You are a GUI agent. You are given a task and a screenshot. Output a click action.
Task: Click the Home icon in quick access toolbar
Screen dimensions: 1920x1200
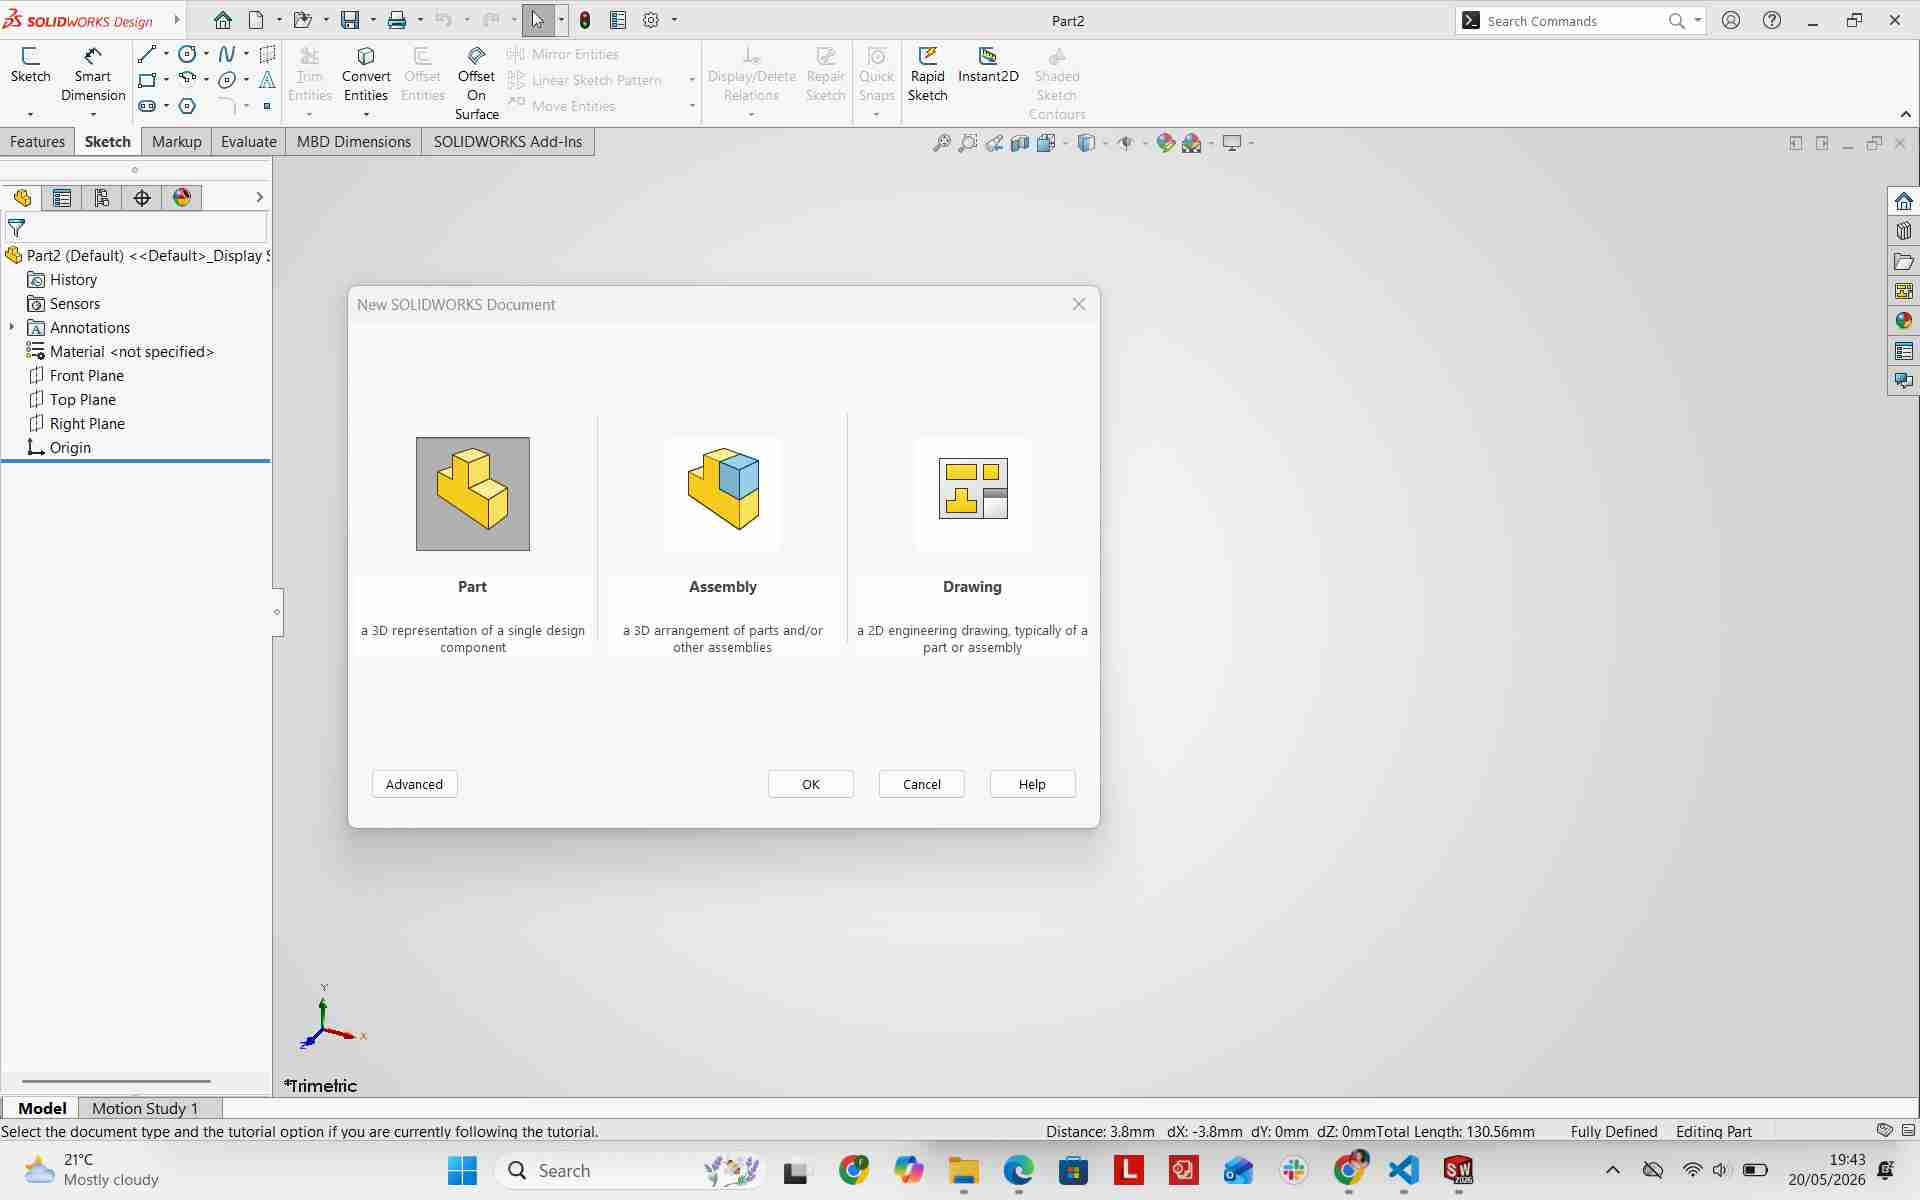223,20
